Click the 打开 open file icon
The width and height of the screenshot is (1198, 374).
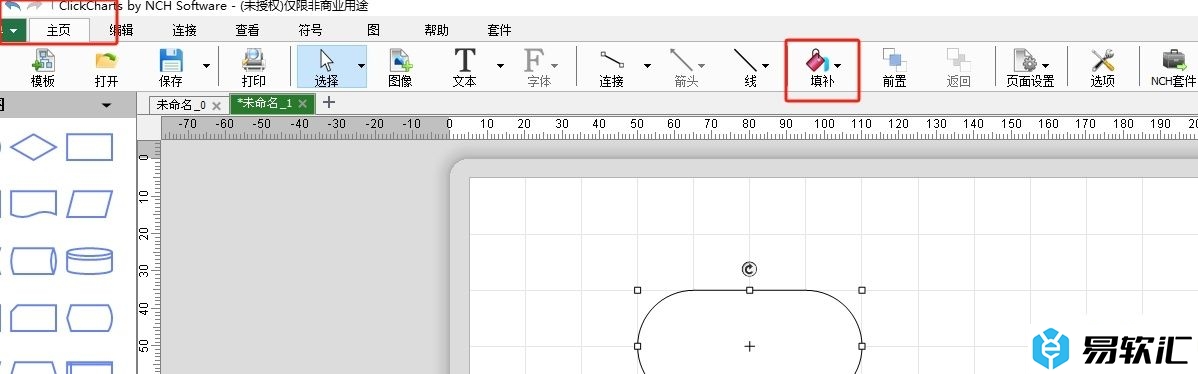pyautogui.click(x=106, y=67)
